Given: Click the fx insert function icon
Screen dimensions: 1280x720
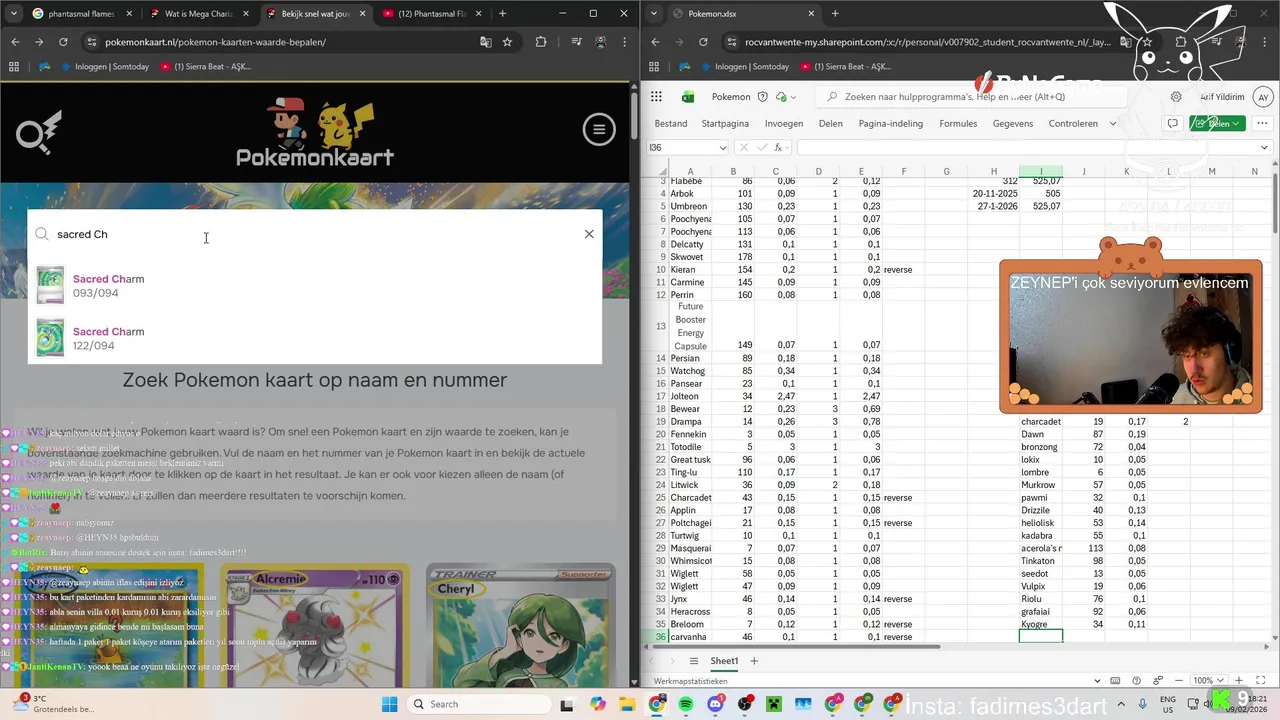Looking at the screenshot, I should [778, 147].
